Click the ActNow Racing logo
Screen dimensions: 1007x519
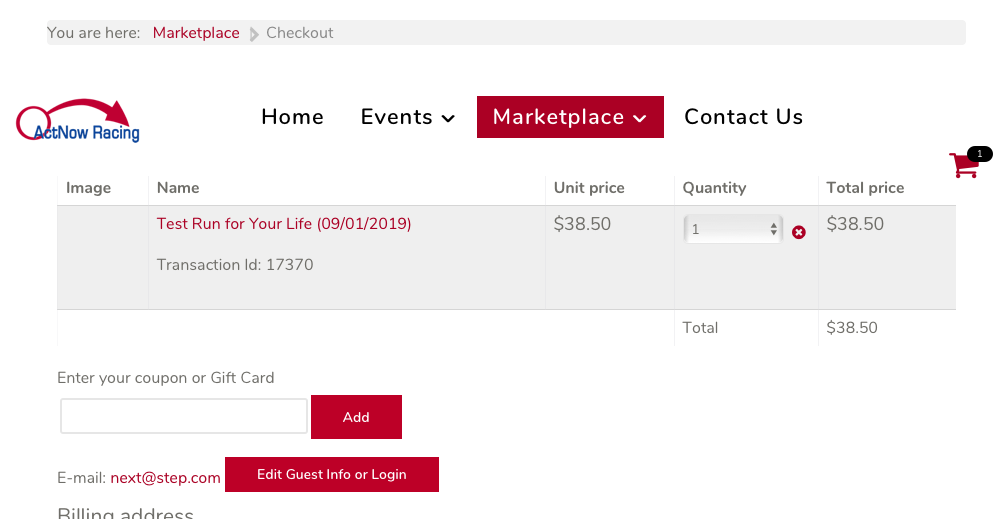point(79,121)
